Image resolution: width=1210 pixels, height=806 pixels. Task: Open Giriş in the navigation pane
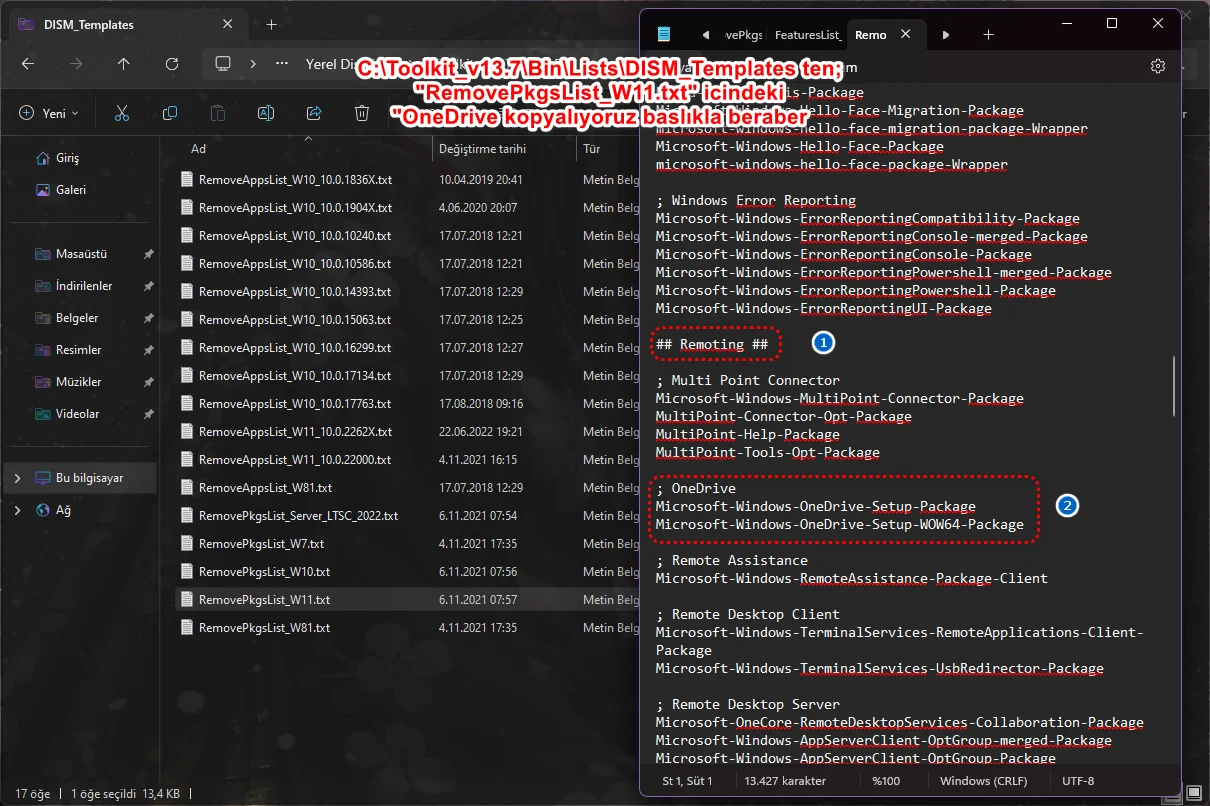coord(68,158)
